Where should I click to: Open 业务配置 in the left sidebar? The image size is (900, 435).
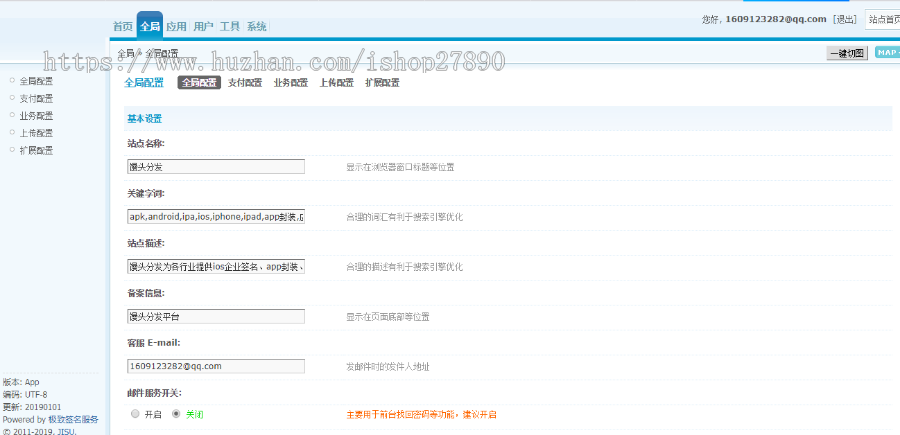[36, 116]
